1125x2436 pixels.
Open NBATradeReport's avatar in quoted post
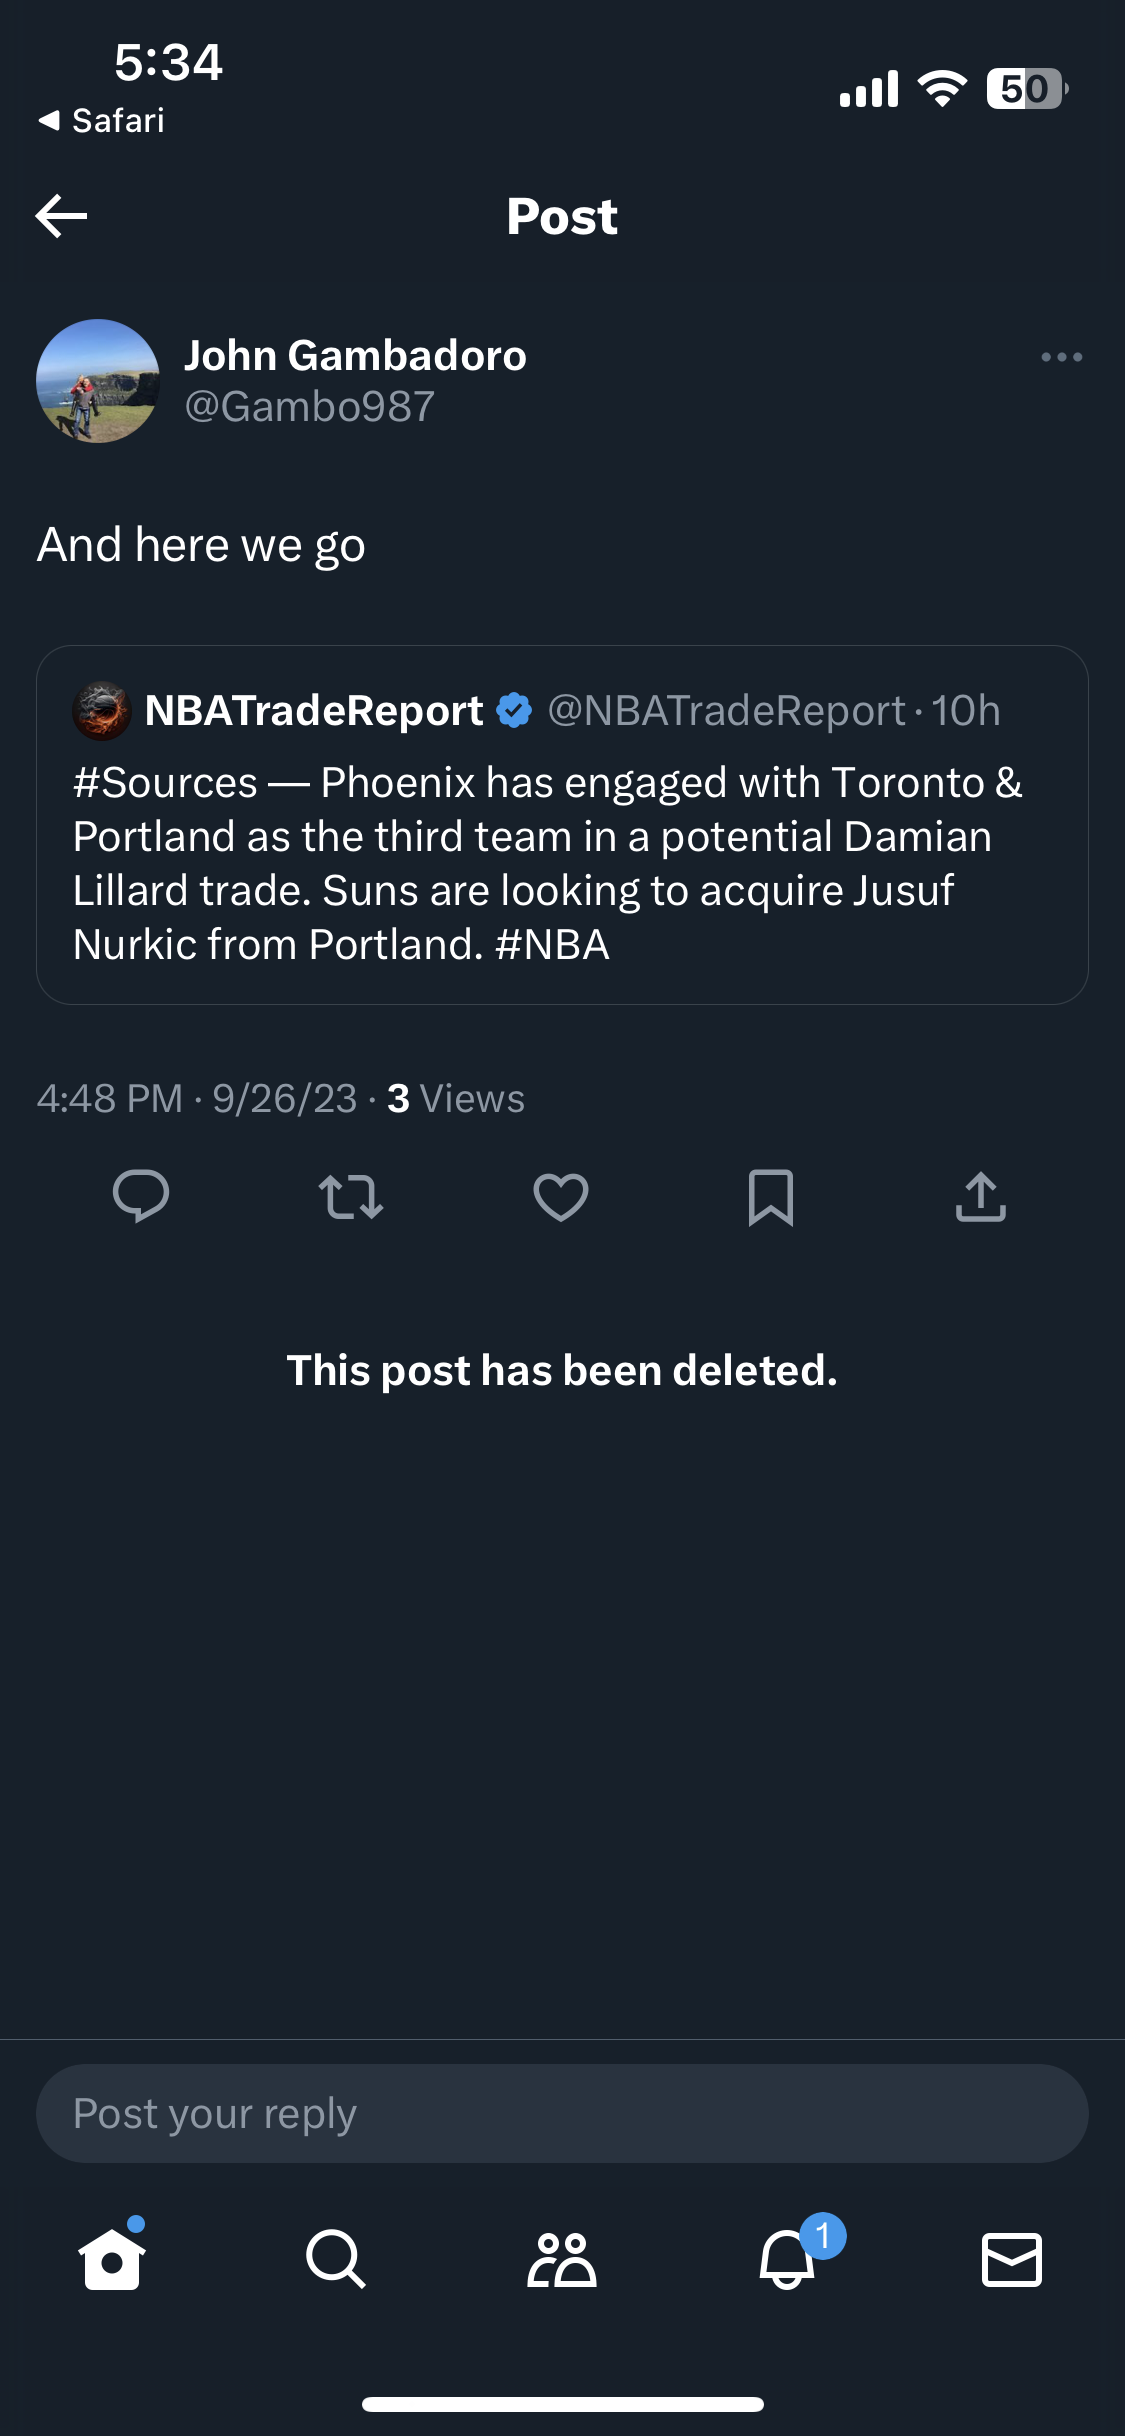tap(102, 711)
